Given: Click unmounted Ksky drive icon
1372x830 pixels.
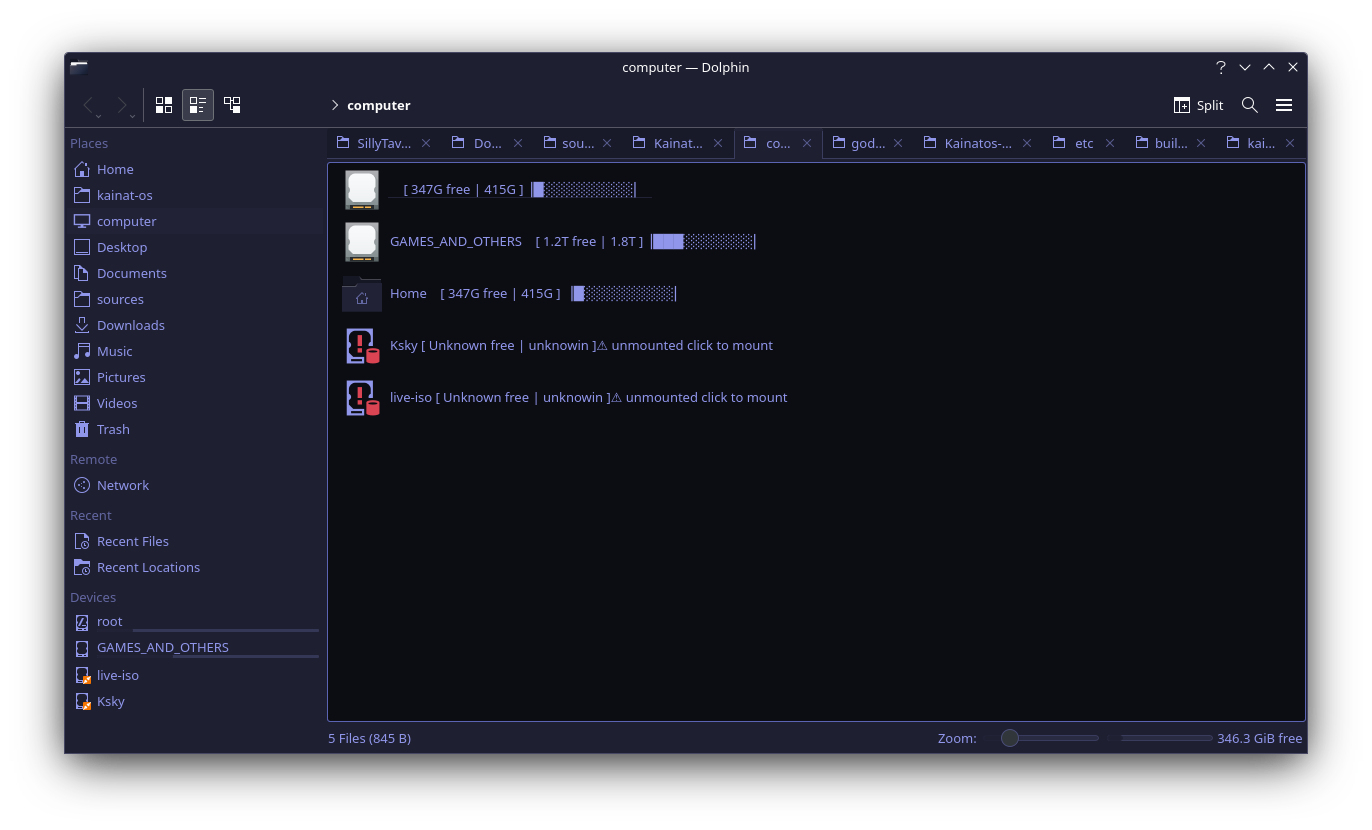Looking at the screenshot, I should pyautogui.click(x=362, y=345).
